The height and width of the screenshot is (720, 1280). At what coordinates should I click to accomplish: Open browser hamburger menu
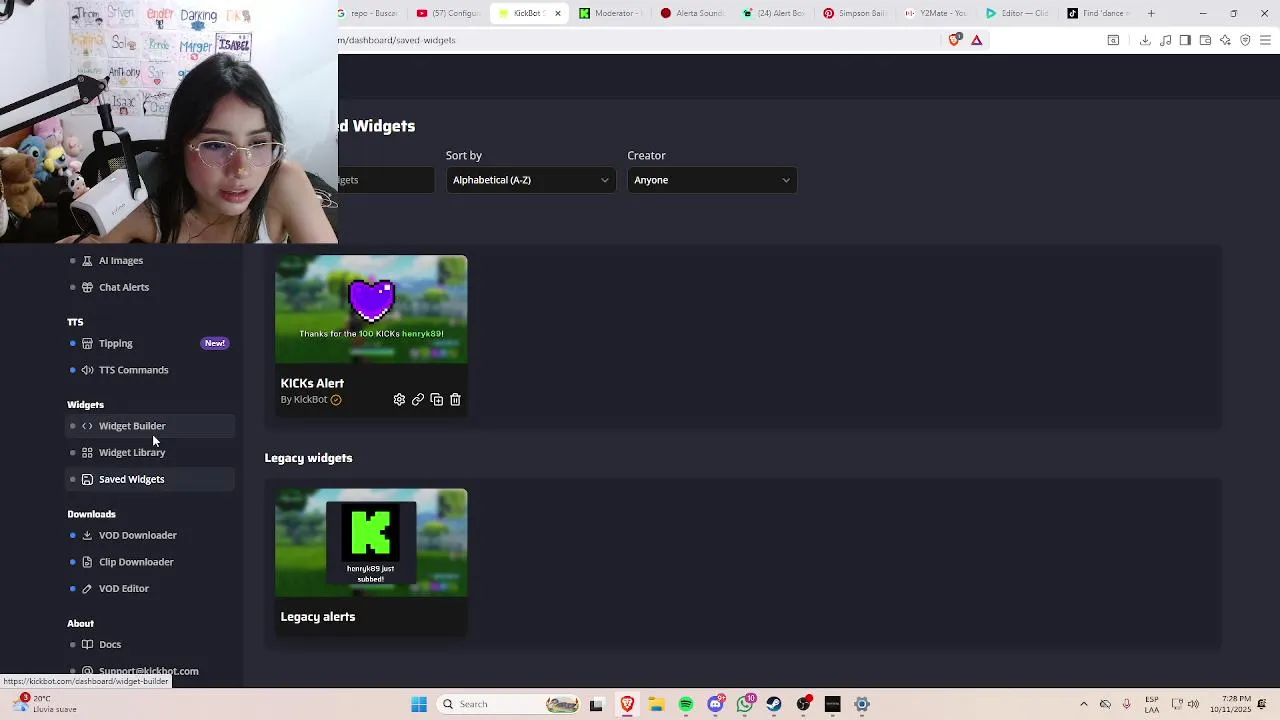coord(1265,40)
